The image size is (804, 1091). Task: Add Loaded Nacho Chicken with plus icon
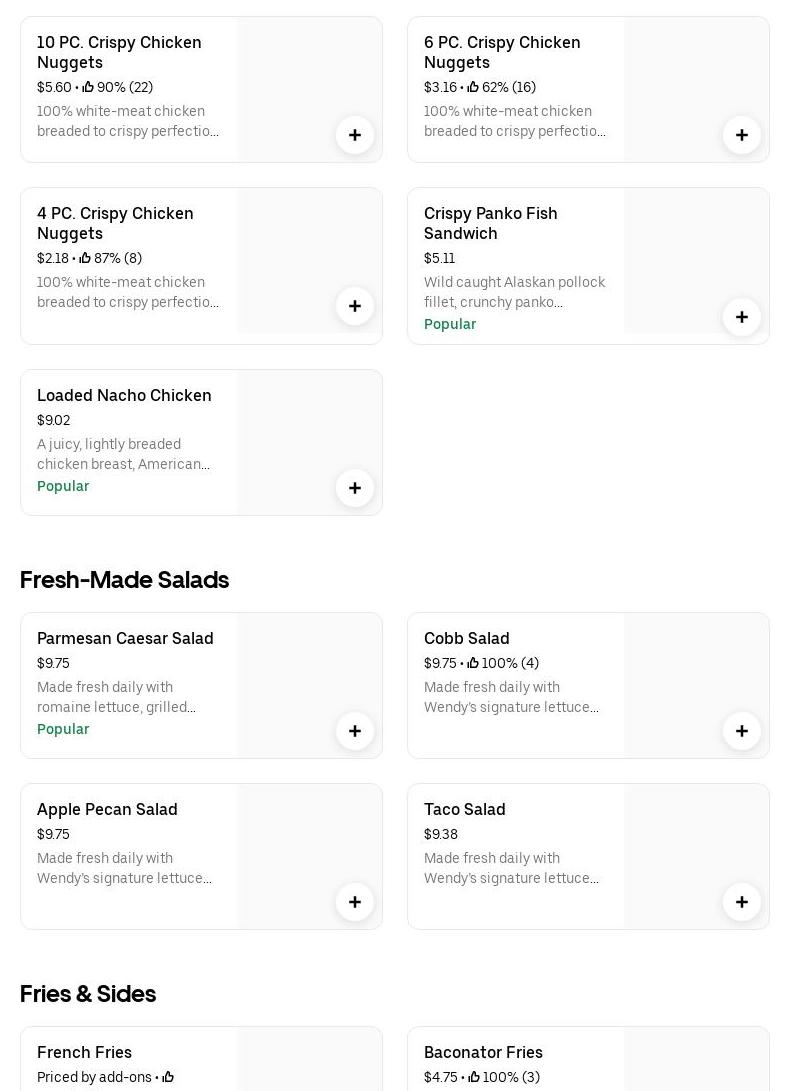click(x=355, y=488)
